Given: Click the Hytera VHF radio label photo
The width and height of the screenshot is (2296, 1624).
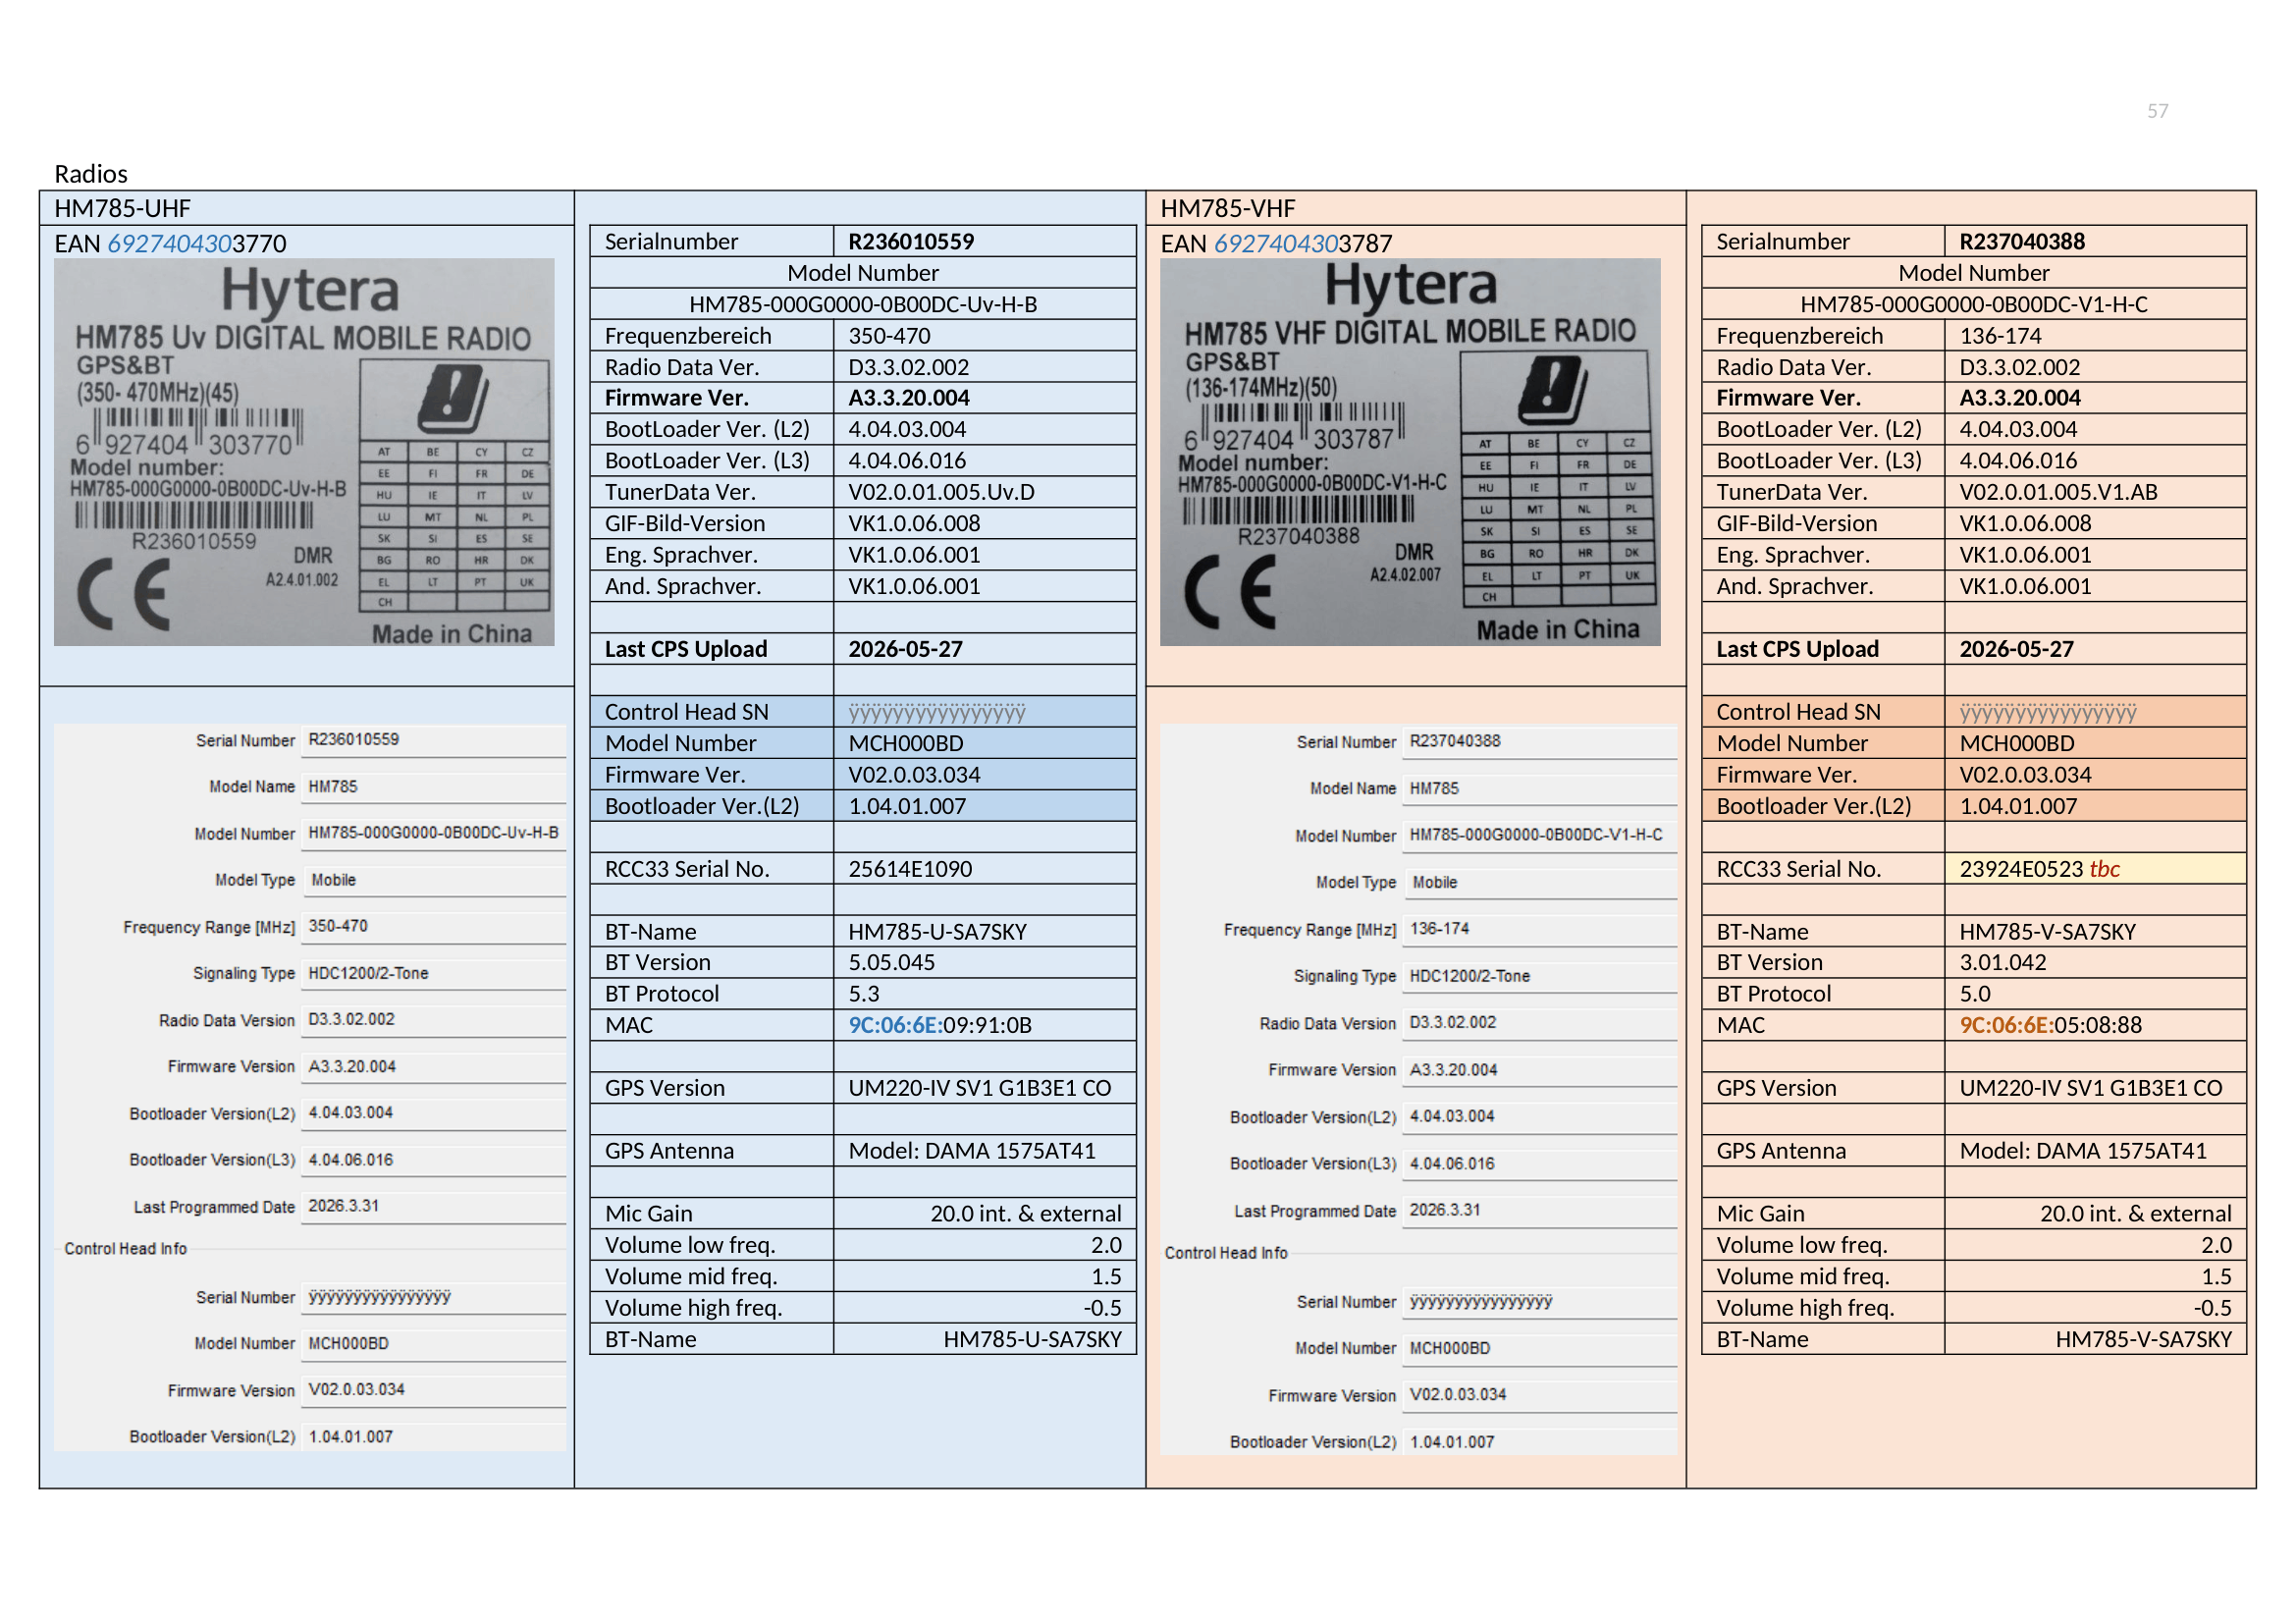Looking at the screenshot, I should (x=1410, y=452).
